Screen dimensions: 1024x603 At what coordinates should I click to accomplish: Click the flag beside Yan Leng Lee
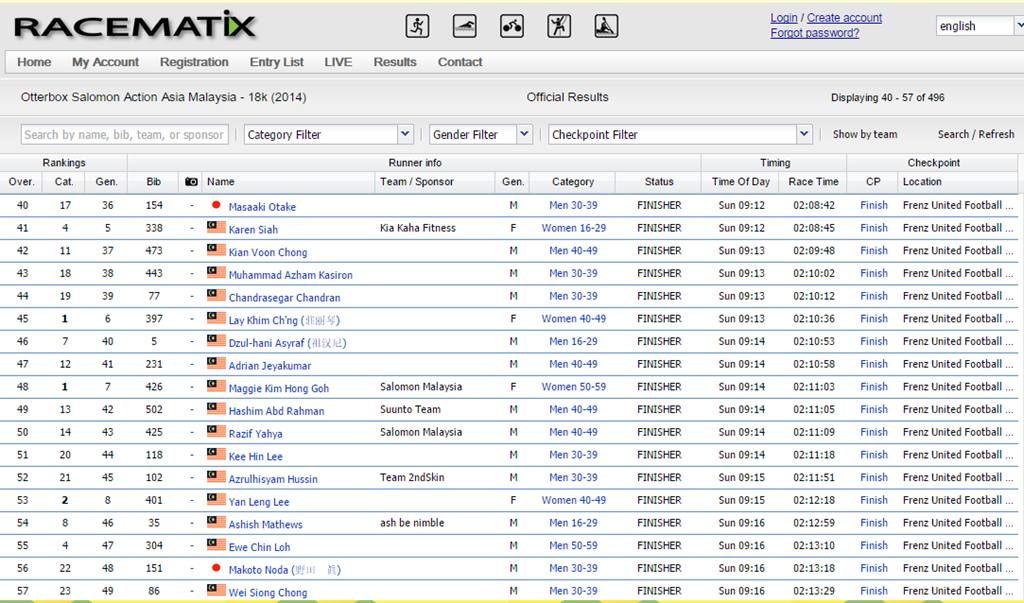[x=216, y=498]
